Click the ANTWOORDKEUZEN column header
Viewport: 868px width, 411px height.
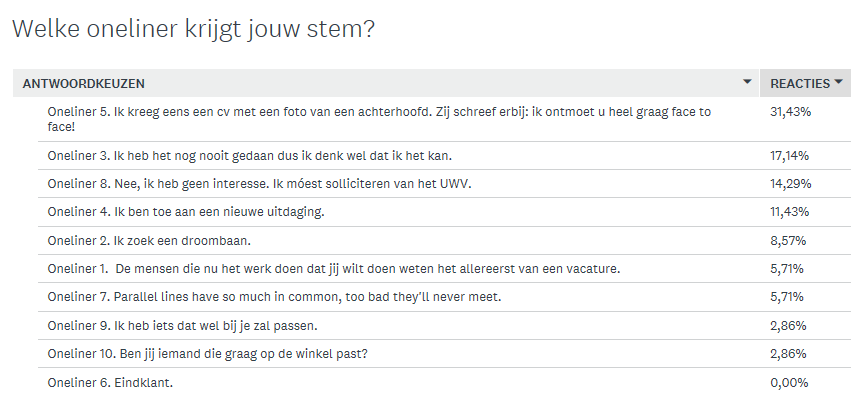(84, 84)
